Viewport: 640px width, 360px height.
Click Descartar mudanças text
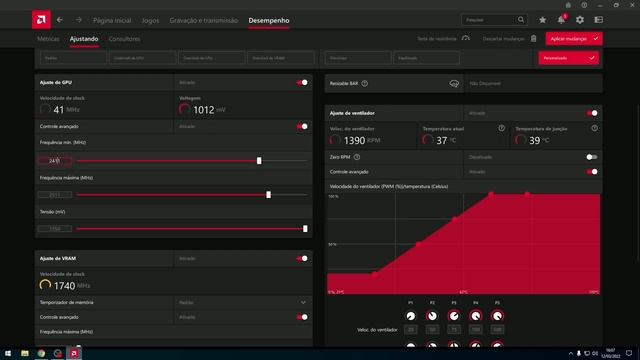pyautogui.click(x=503, y=39)
